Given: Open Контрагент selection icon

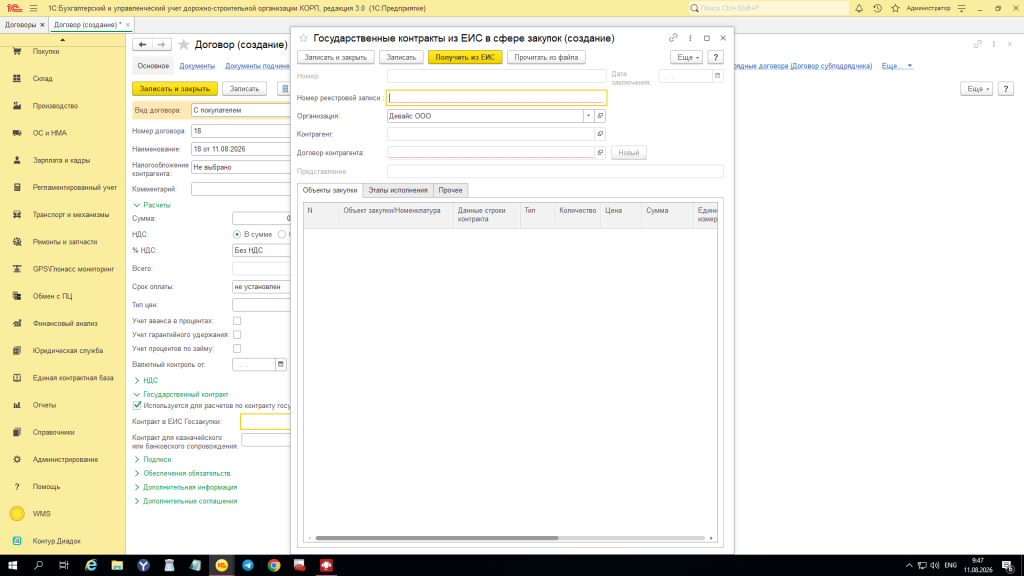Looking at the screenshot, I should 600,134.
